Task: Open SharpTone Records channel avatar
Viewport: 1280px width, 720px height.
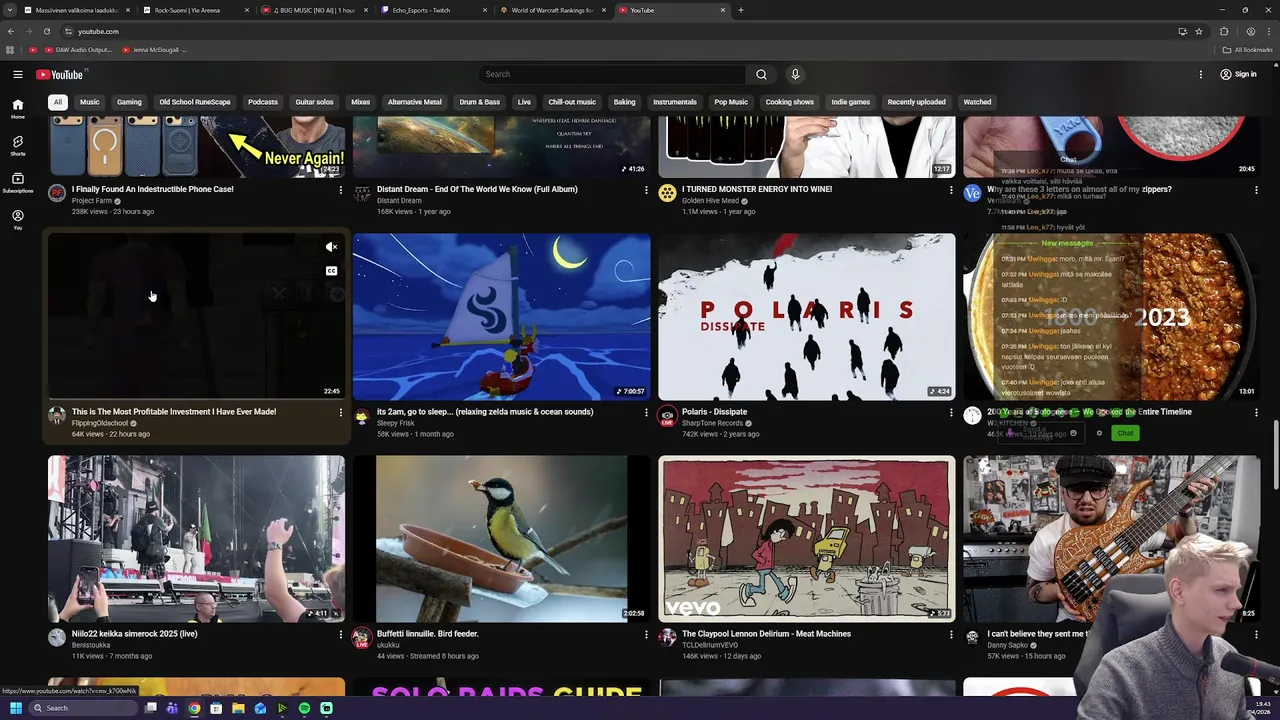Action: [x=667, y=416]
